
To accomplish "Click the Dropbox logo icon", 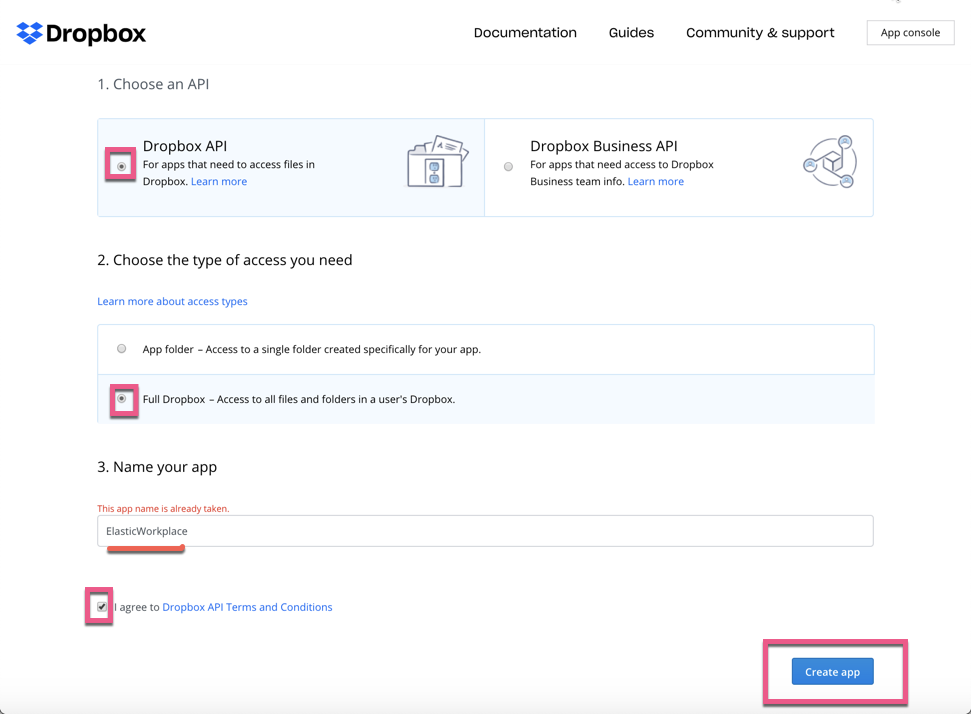I will click(x=29, y=33).
